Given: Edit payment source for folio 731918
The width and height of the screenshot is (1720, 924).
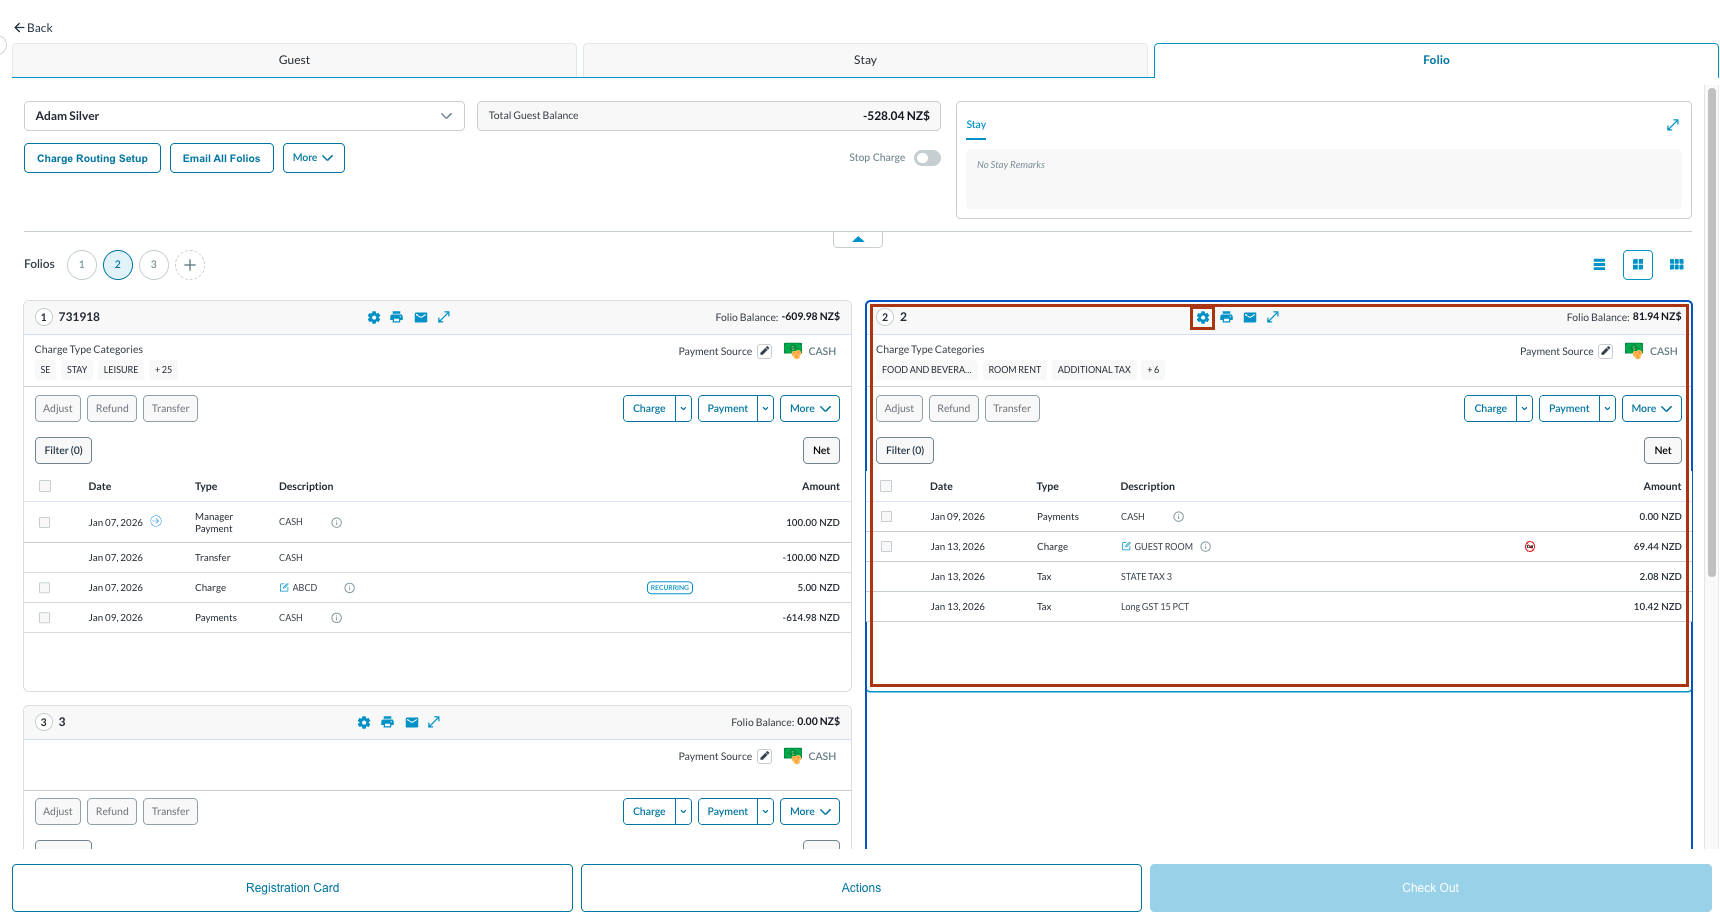Looking at the screenshot, I should click(x=764, y=351).
